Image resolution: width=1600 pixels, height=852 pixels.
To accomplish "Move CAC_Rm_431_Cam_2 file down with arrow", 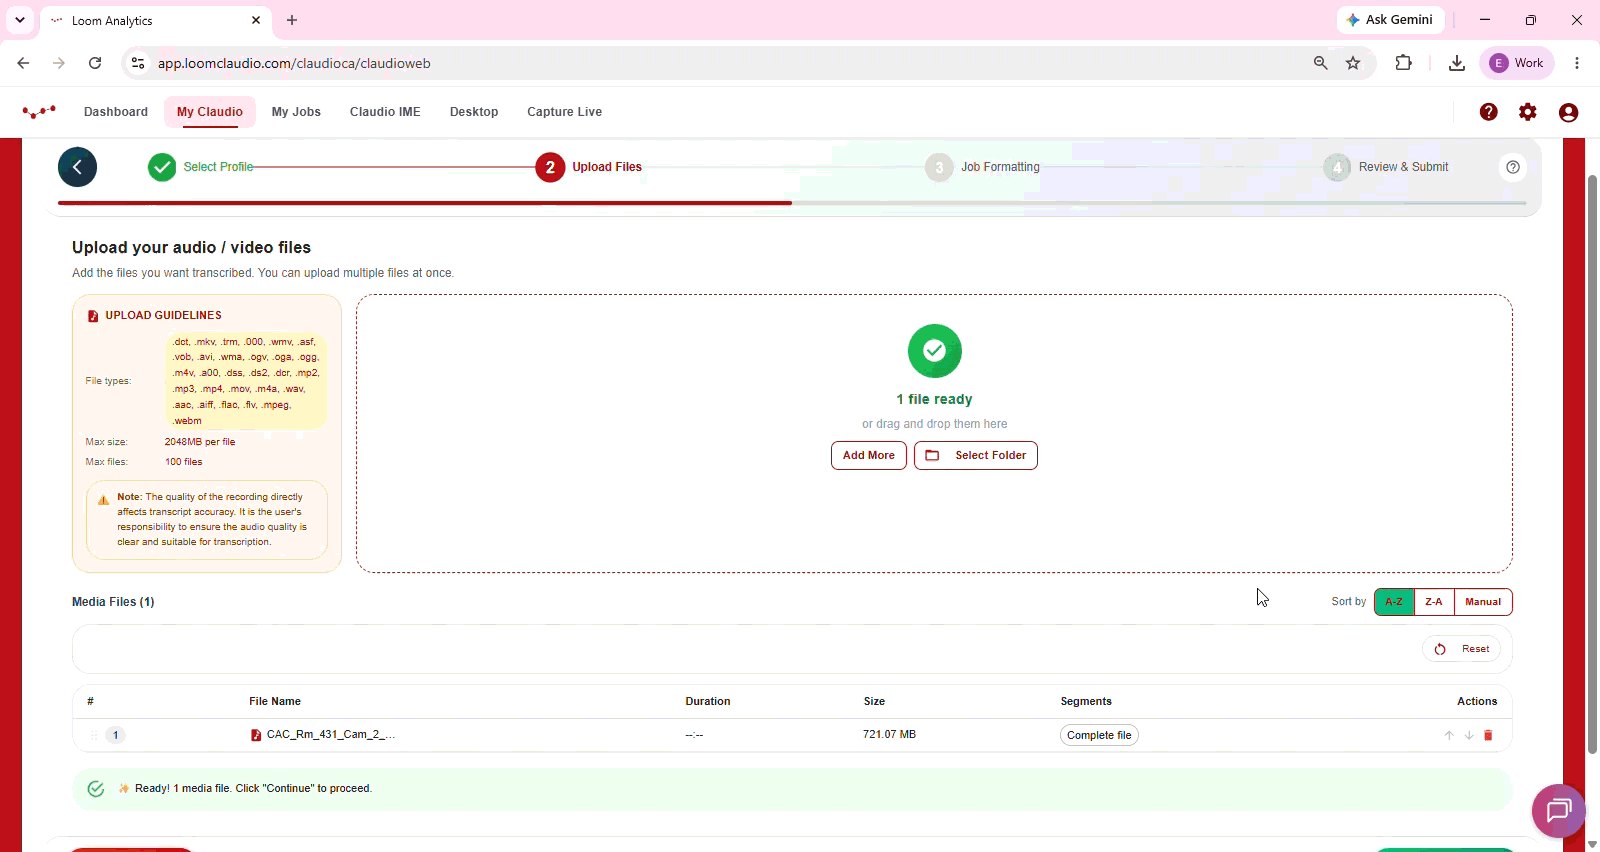I will 1469,735.
